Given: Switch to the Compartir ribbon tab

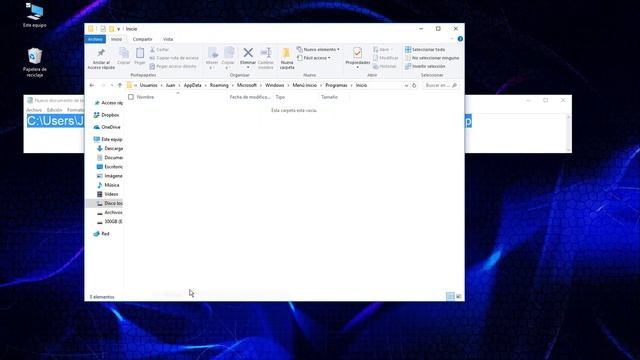Looking at the screenshot, I should tap(142, 39).
